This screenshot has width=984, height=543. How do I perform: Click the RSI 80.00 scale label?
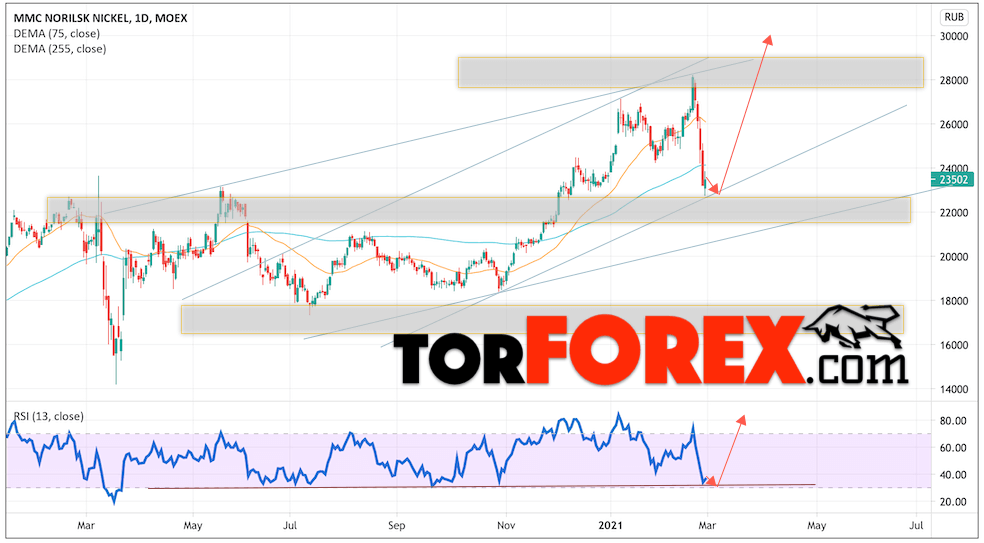pos(953,421)
